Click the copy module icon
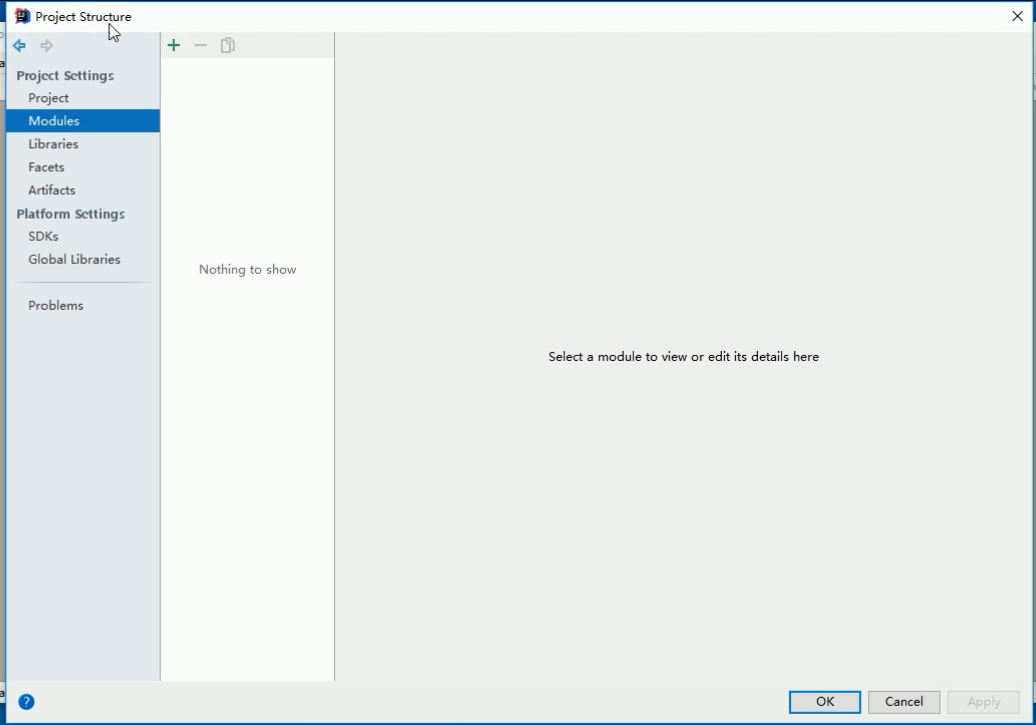Screen dimensions: 1036x725 pos(228,45)
